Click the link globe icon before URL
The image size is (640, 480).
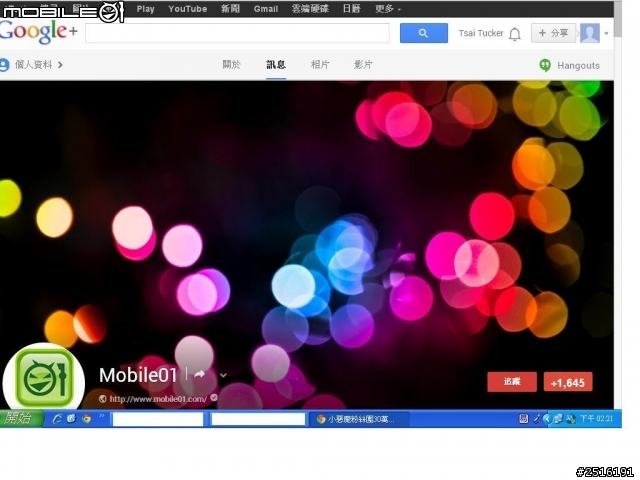102,399
